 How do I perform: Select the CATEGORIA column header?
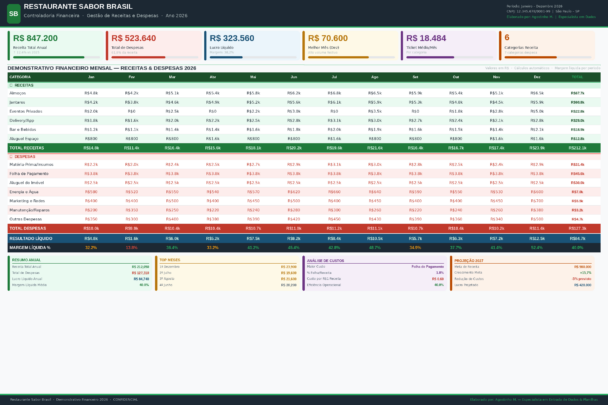[20, 76]
